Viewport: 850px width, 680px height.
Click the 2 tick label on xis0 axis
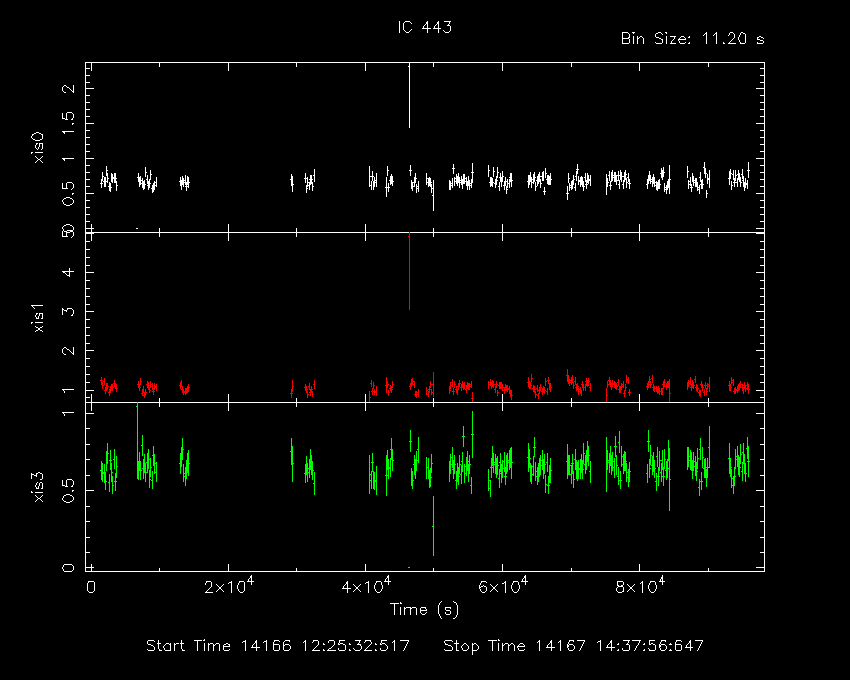tap(69, 88)
